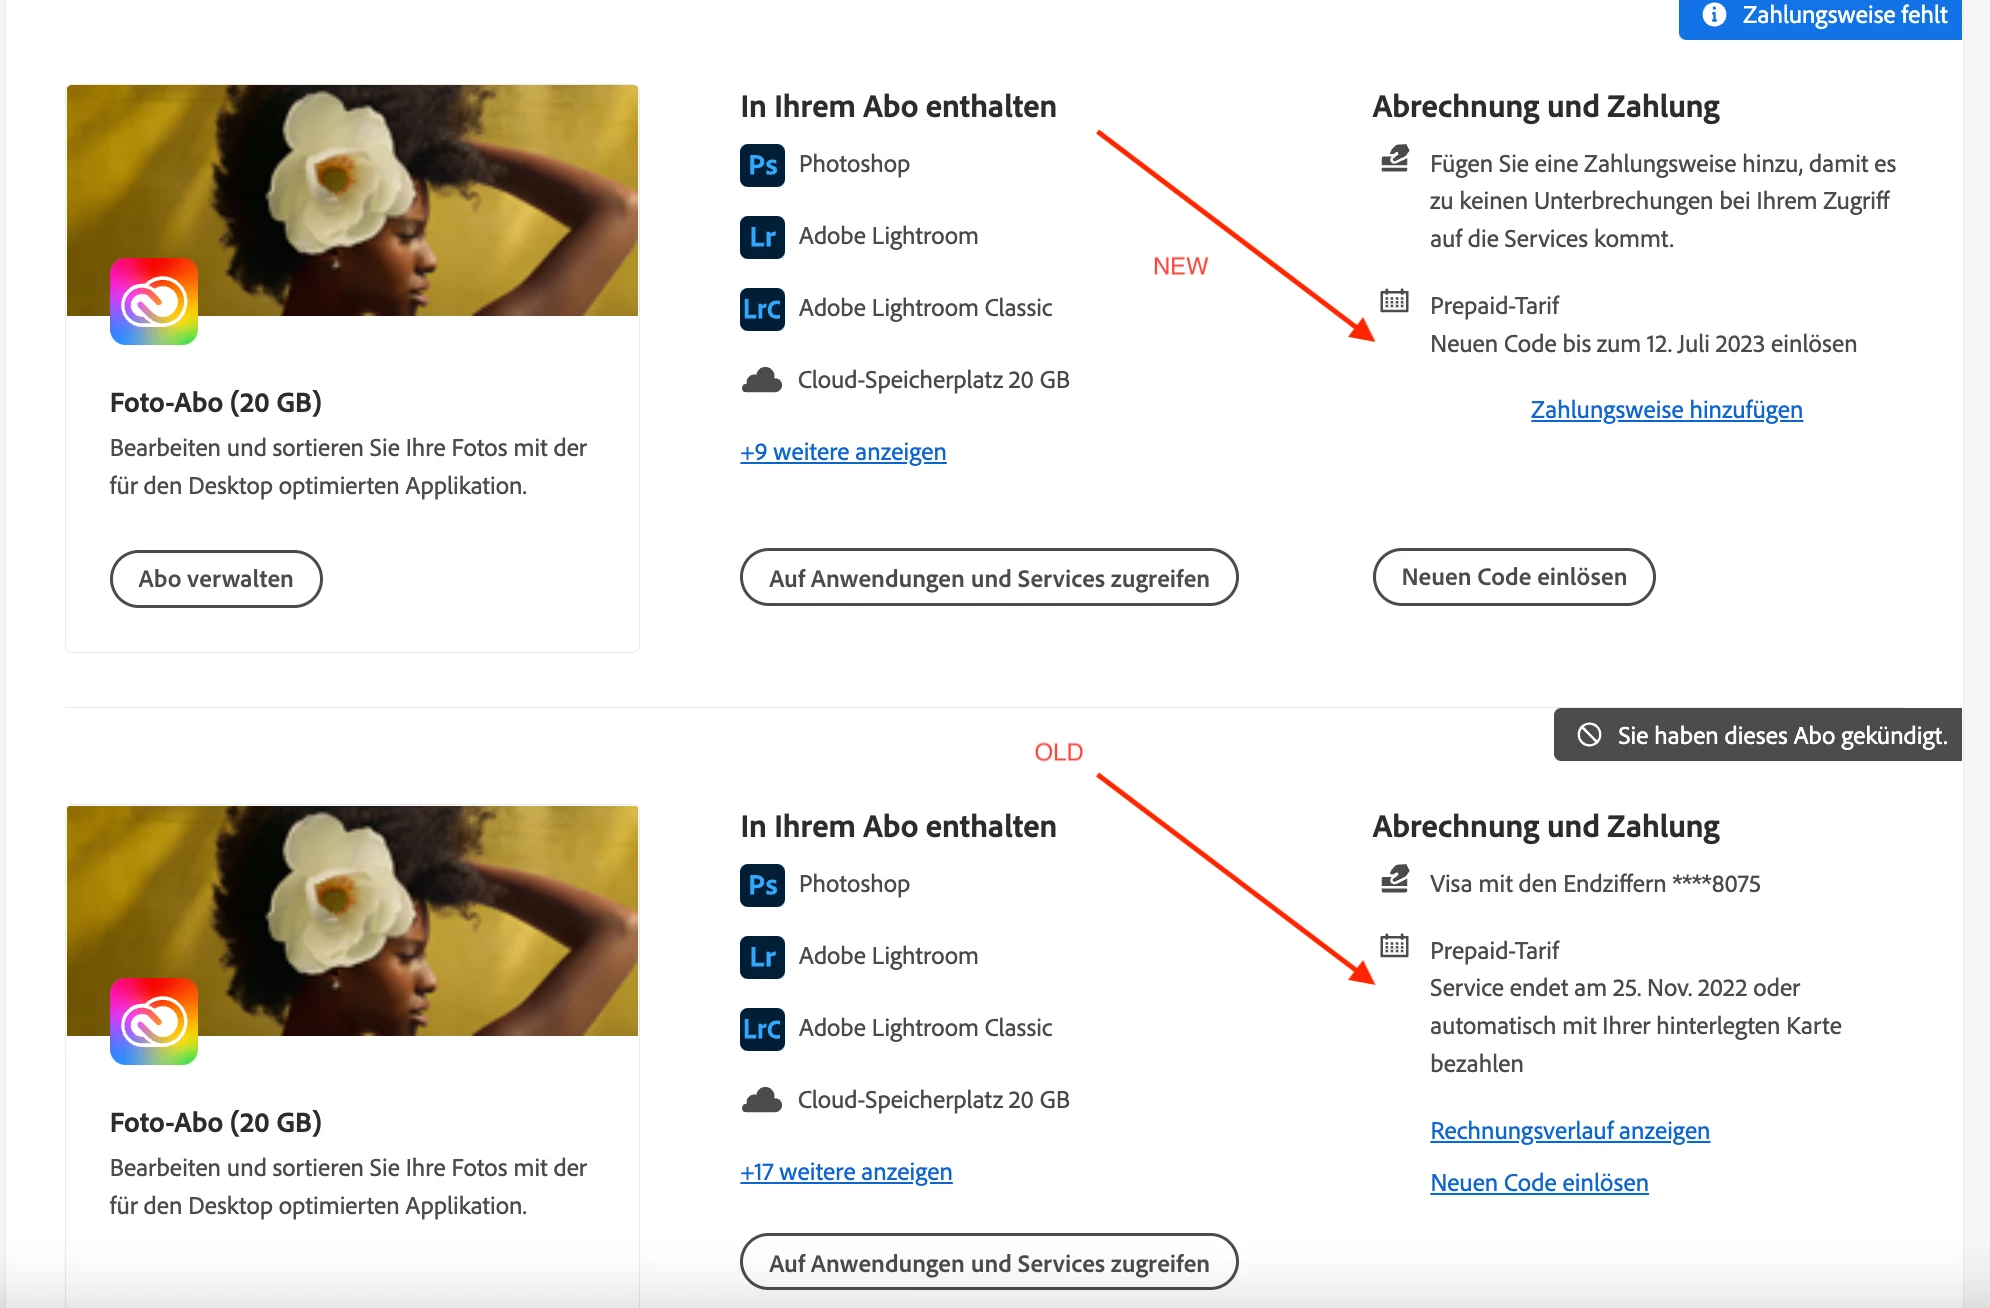Click the payment icon beside the Visa card details
The image size is (1990, 1308).
(1394, 880)
